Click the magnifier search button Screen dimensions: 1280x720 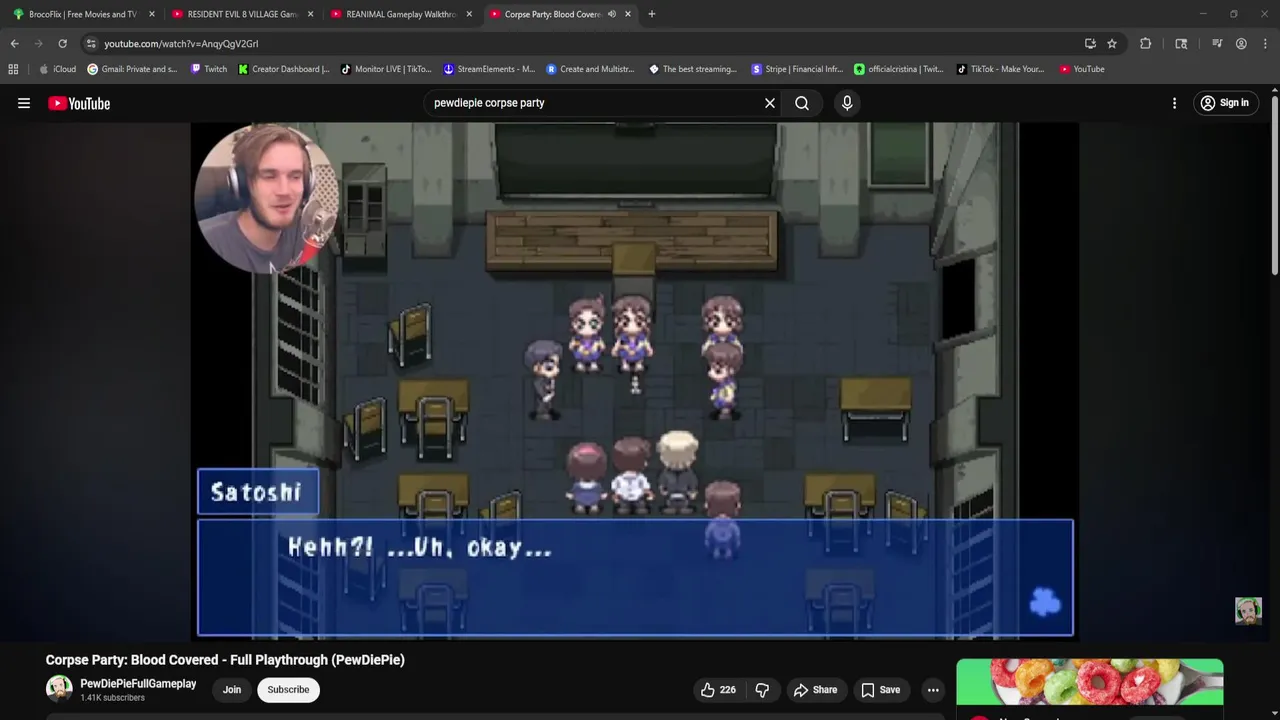click(802, 103)
